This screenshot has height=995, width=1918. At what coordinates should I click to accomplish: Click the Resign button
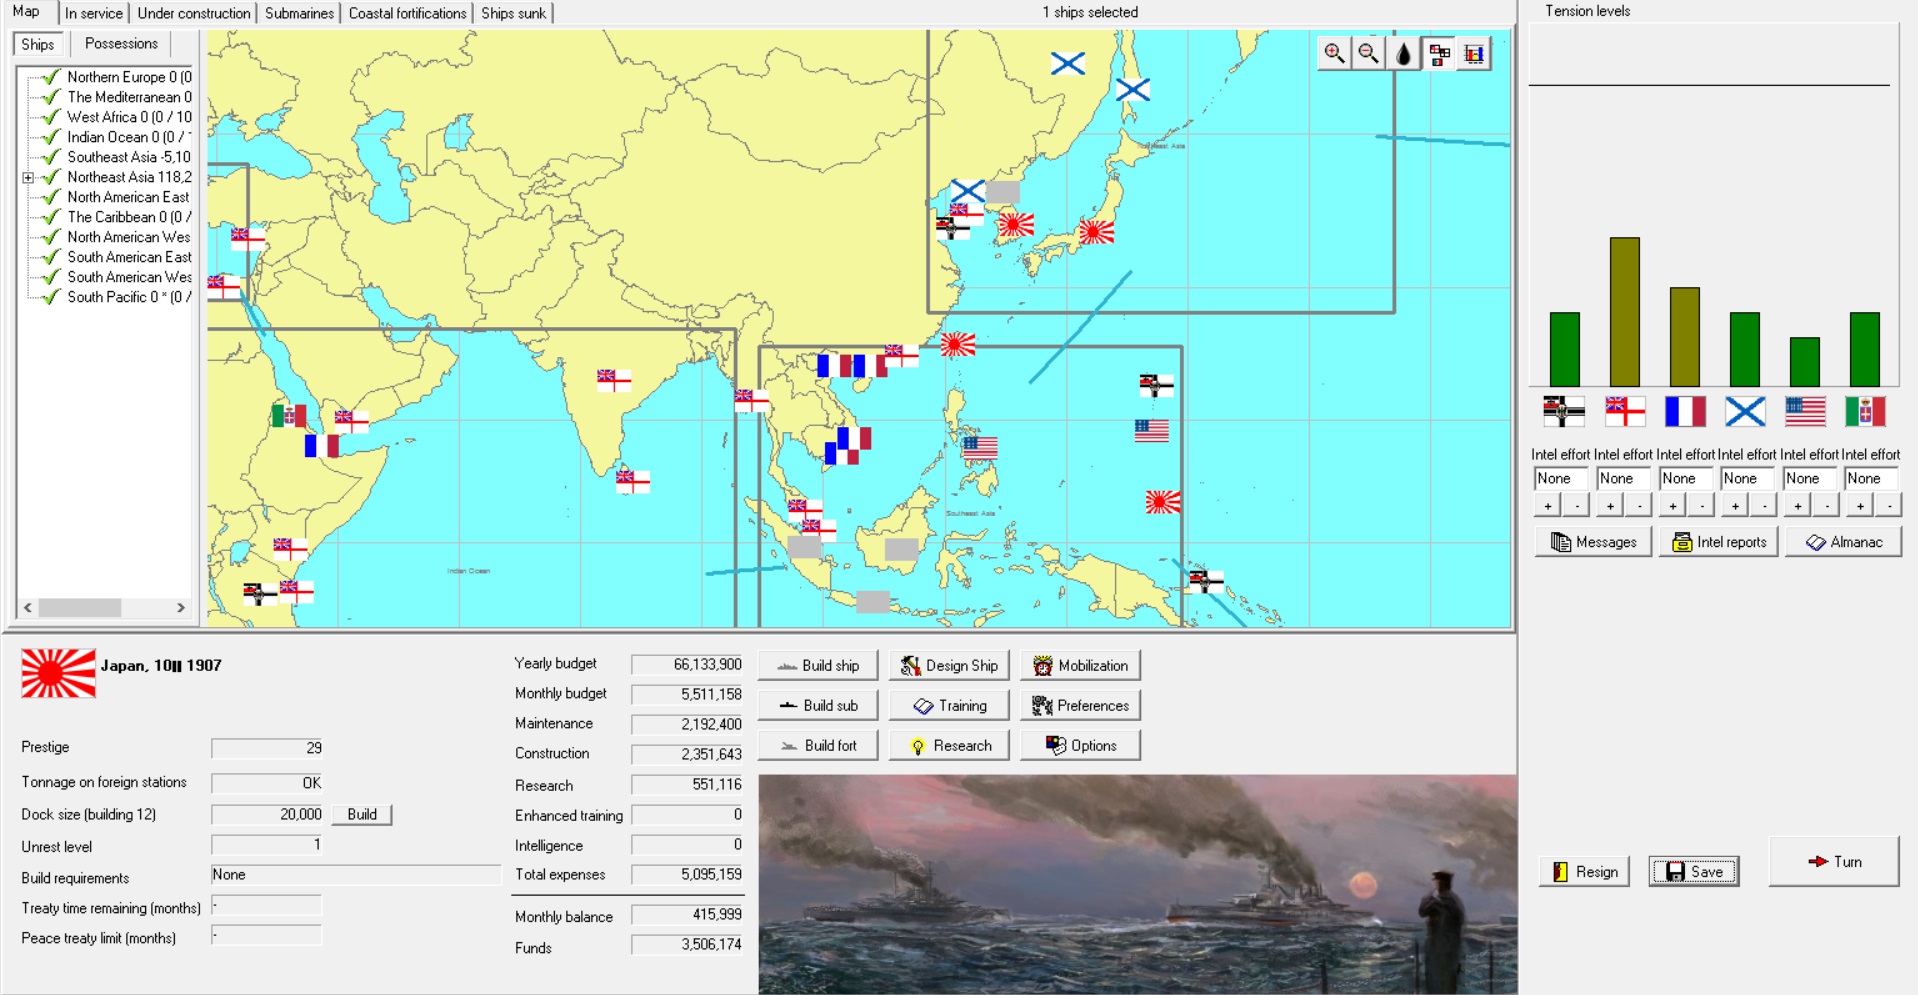1584,872
